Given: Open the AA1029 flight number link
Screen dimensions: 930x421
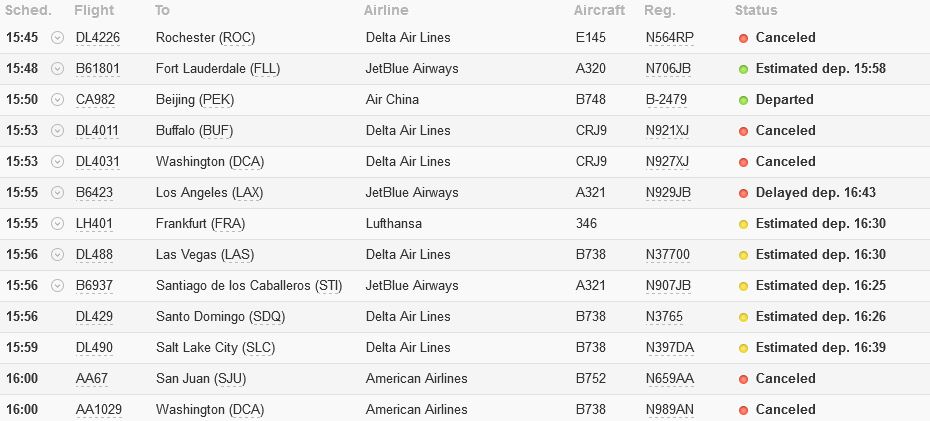Looking at the screenshot, I should tap(97, 410).
